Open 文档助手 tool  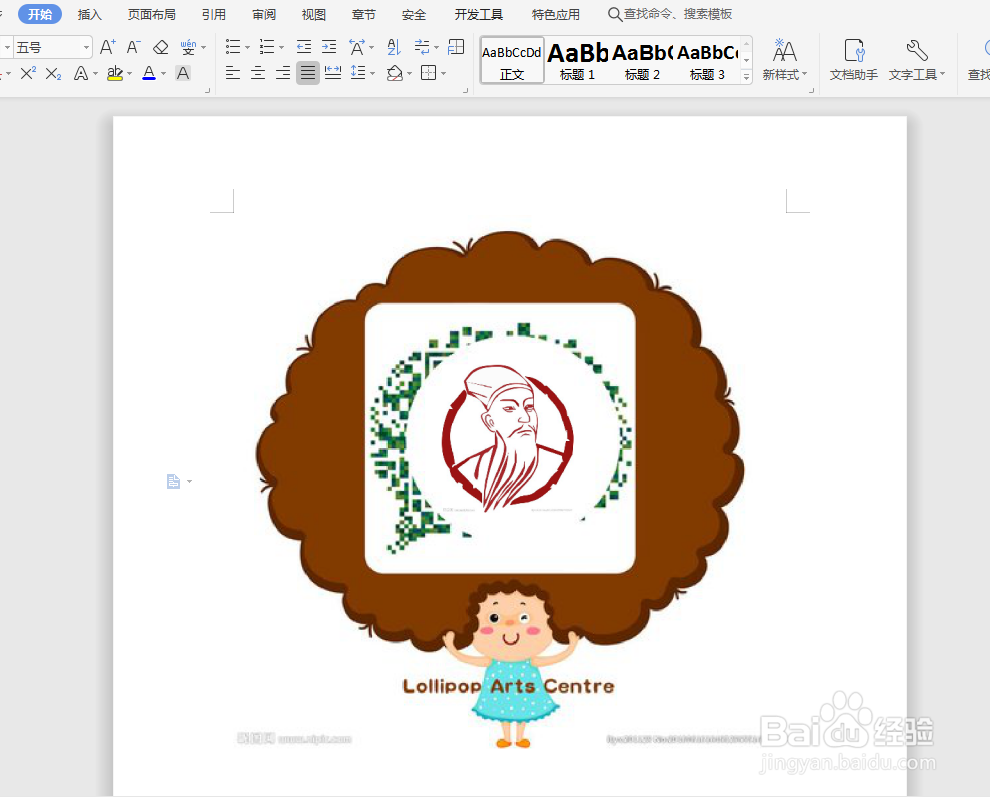854,59
